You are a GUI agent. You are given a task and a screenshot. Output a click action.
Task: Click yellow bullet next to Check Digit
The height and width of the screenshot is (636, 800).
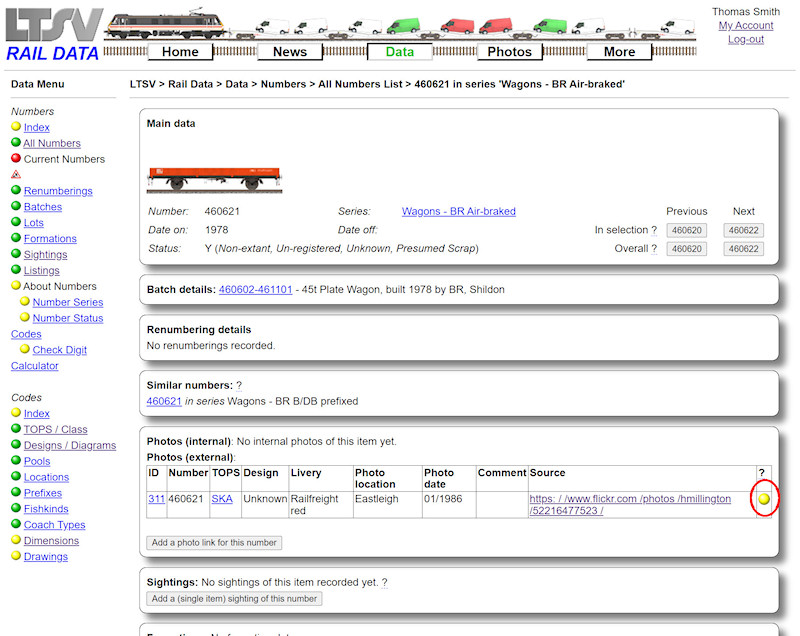pos(25,349)
